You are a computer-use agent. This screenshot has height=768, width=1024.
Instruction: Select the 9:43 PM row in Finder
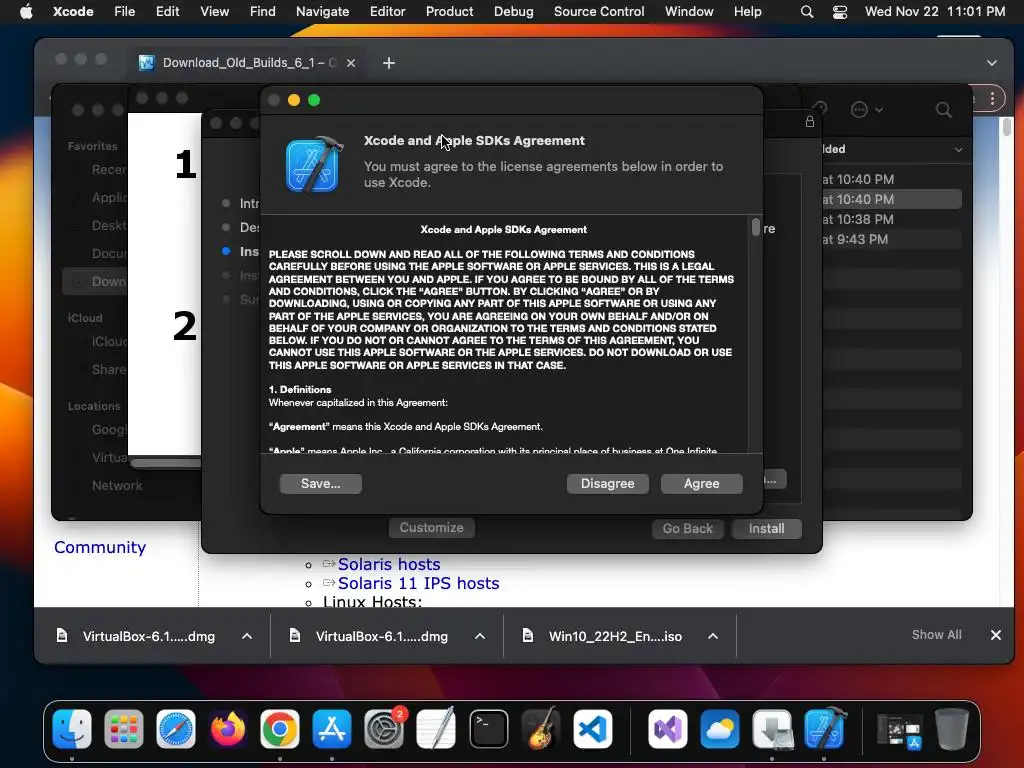tap(891, 239)
